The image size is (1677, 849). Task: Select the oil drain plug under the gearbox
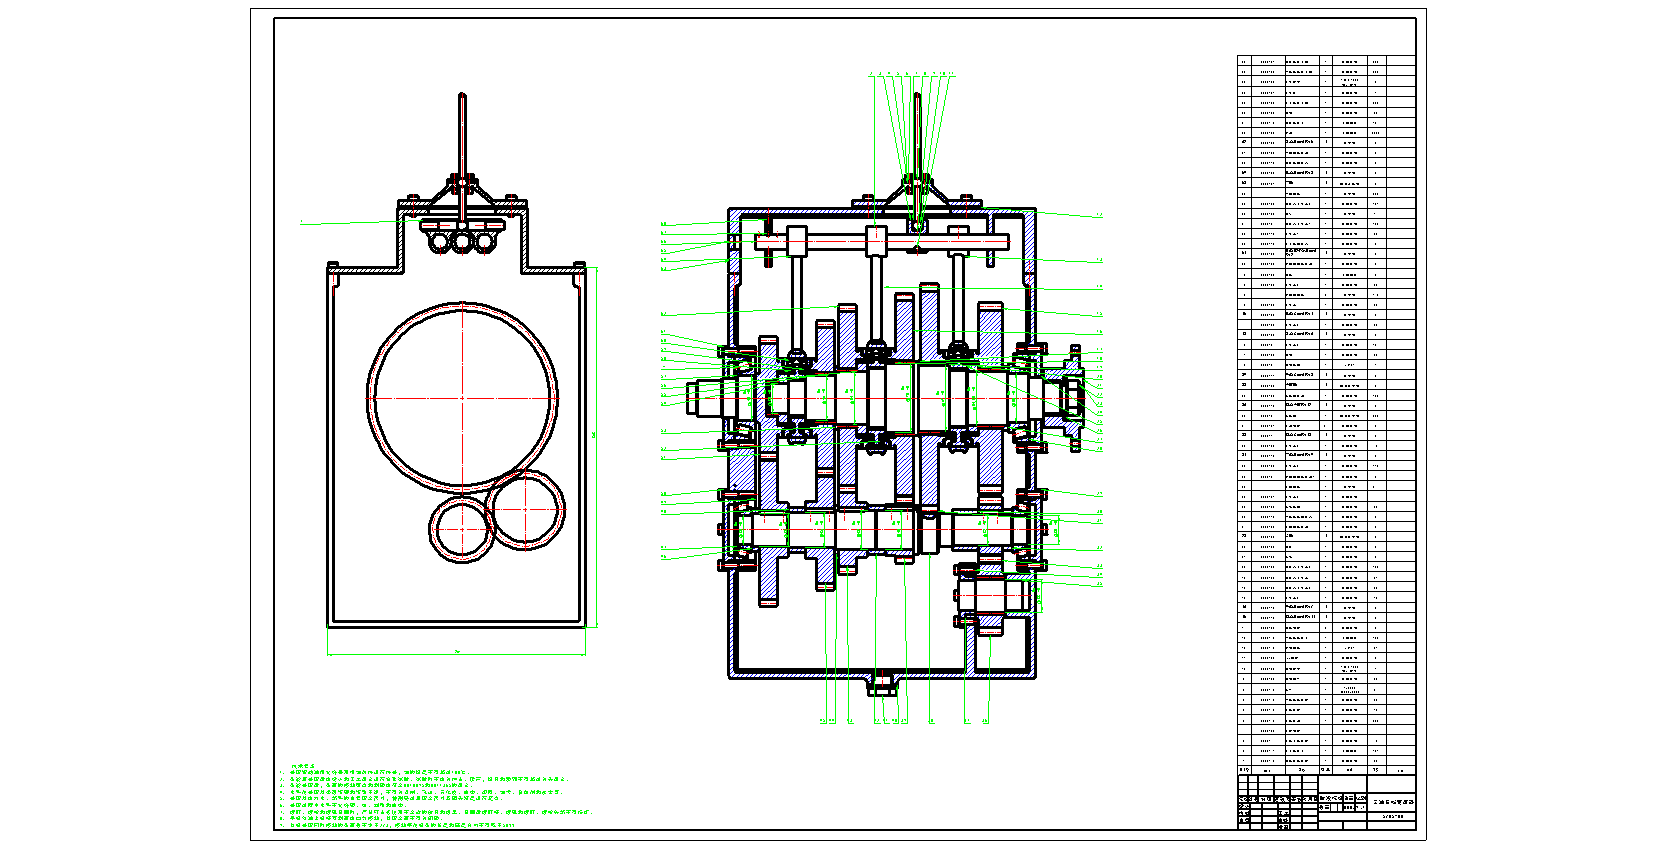(x=881, y=686)
